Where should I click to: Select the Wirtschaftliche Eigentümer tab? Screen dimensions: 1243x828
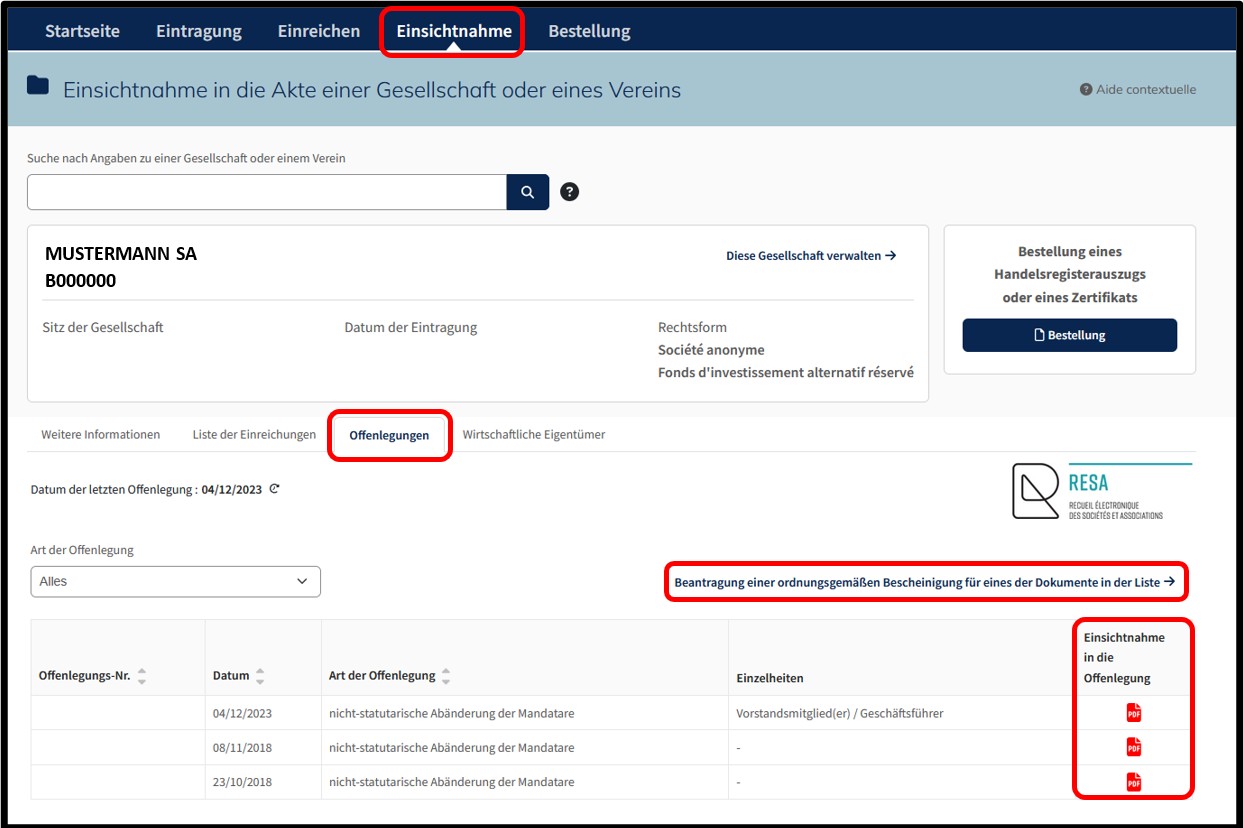pyautogui.click(x=534, y=434)
